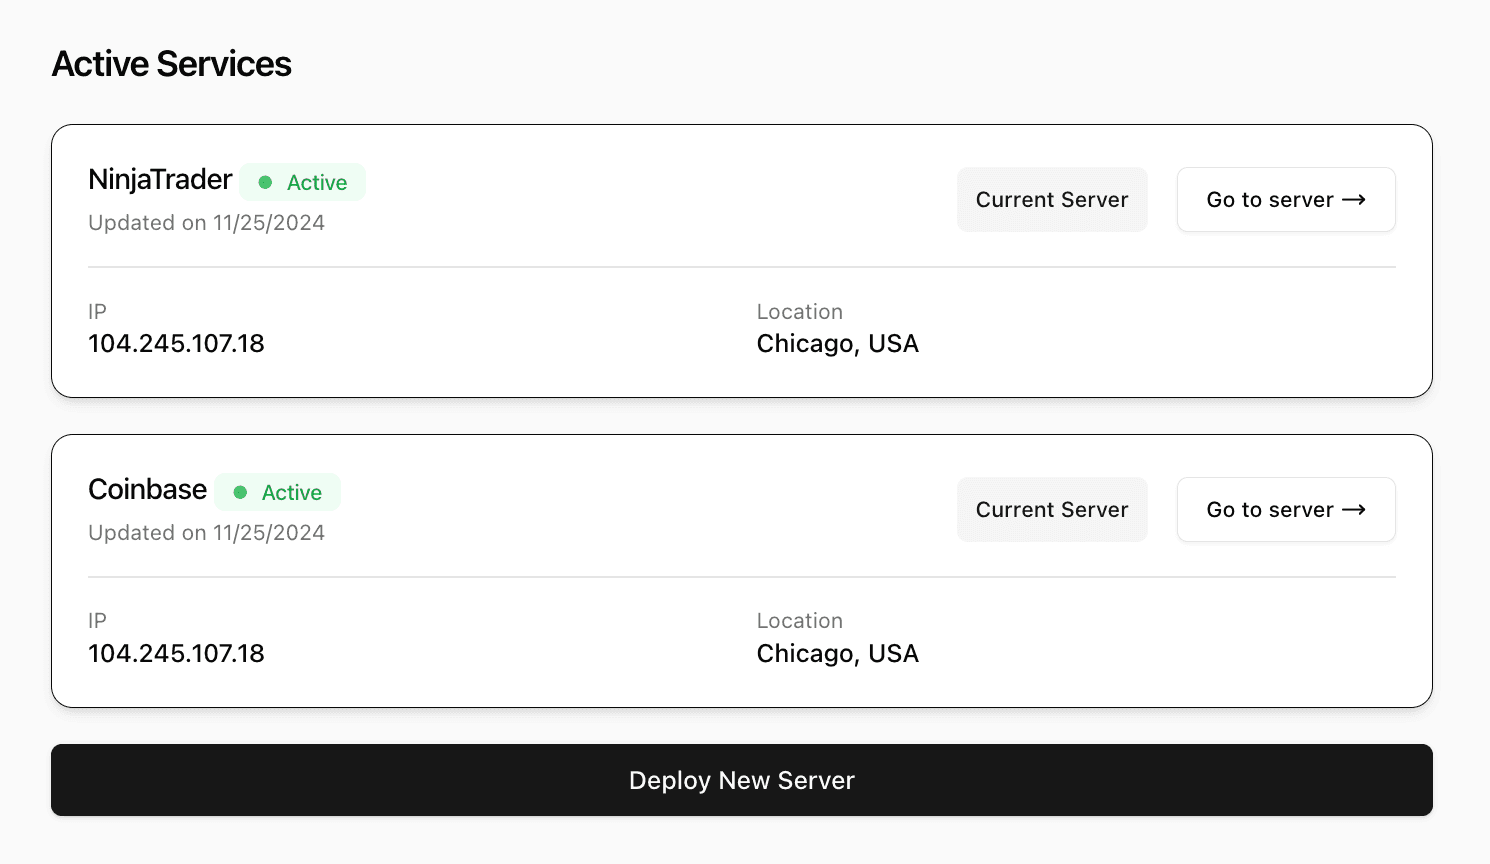Click Chicago, USA location in NinjaTrader card

pos(838,344)
